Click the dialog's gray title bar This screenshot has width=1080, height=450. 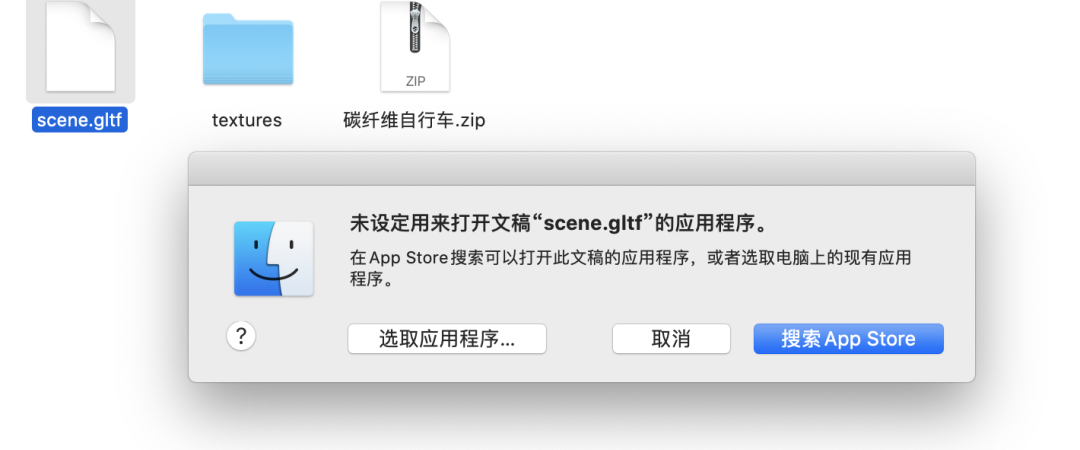582,169
